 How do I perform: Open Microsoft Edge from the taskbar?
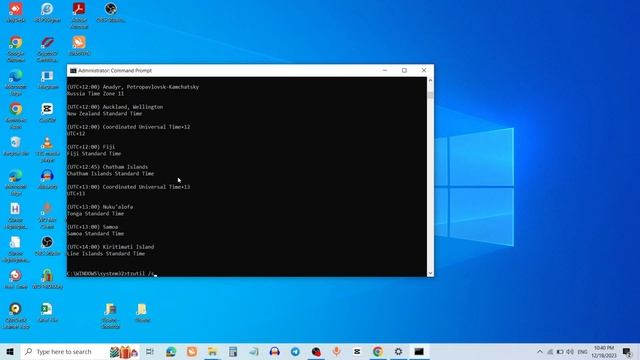pyautogui.click(x=171, y=352)
